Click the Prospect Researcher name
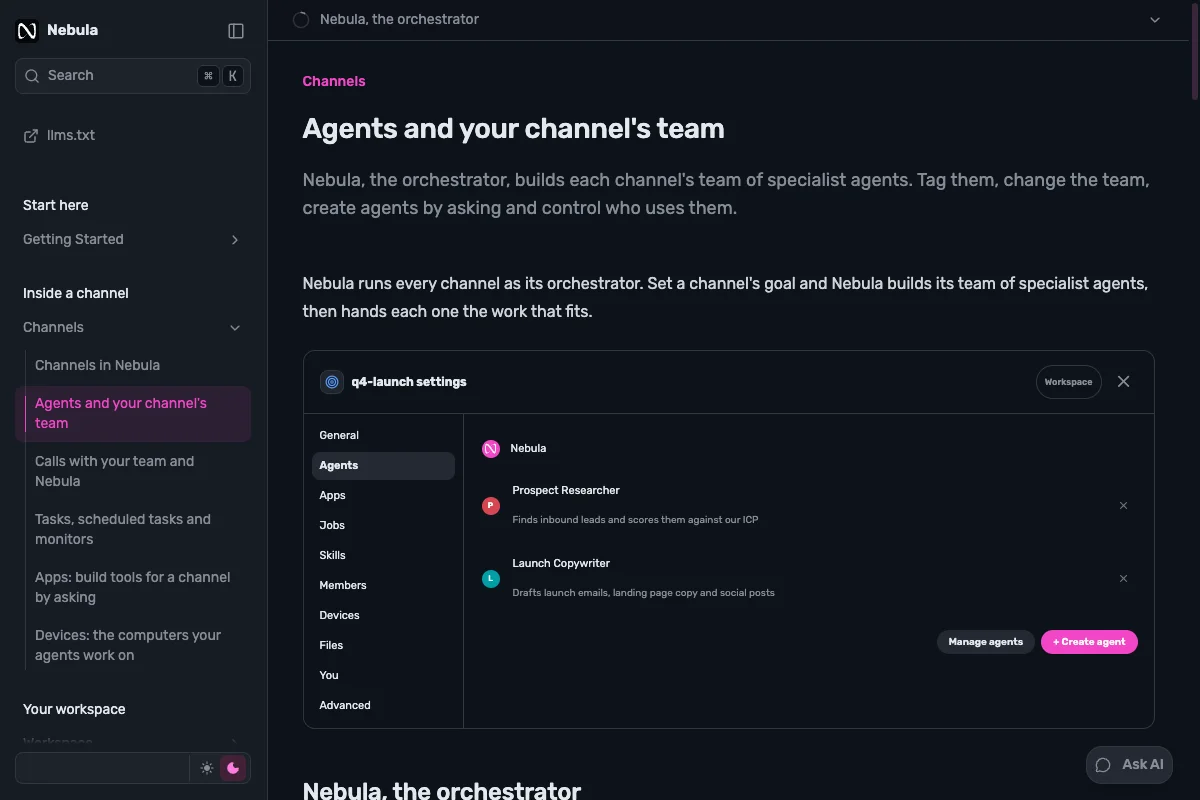Image resolution: width=1200 pixels, height=800 pixels. [x=566, y=490]
